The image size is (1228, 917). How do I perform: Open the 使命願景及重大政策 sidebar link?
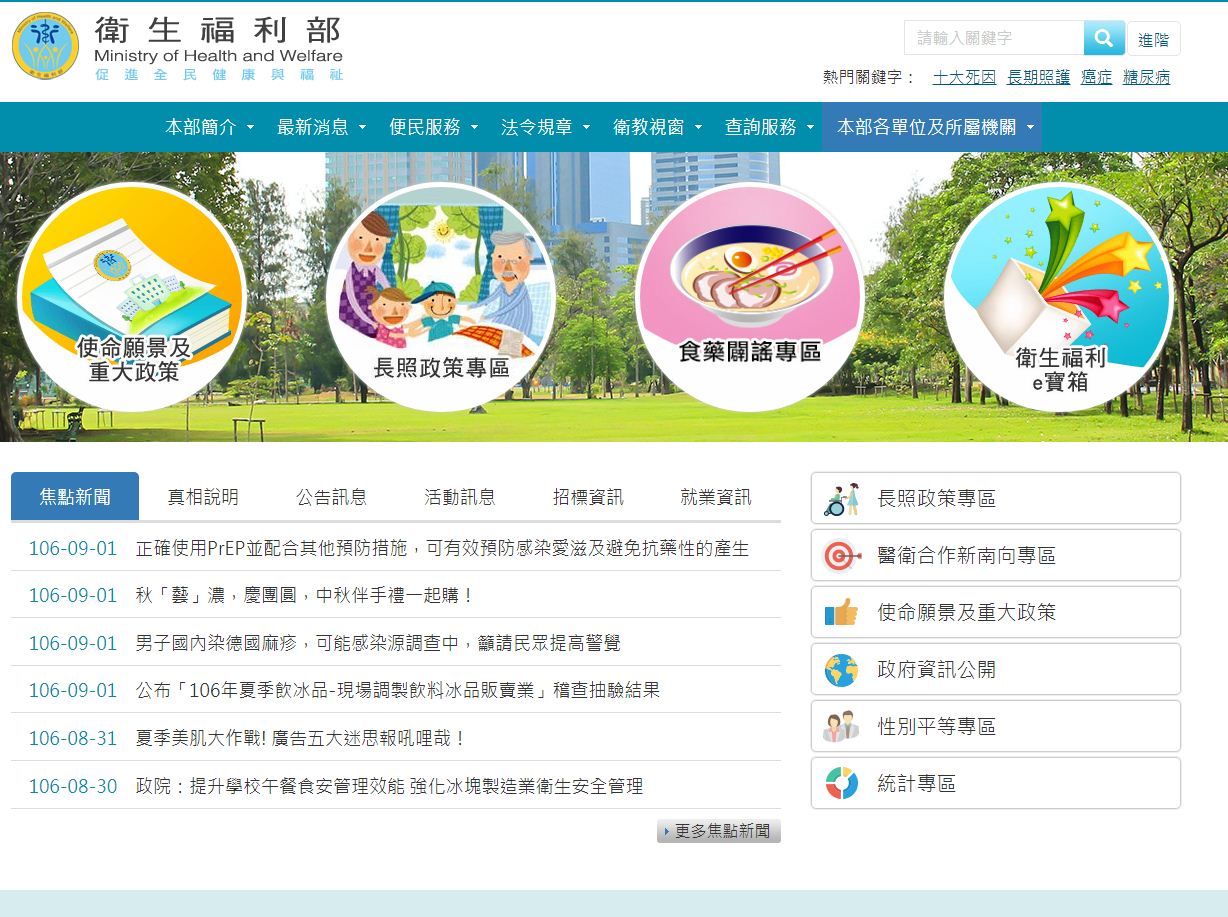(996, 612)
